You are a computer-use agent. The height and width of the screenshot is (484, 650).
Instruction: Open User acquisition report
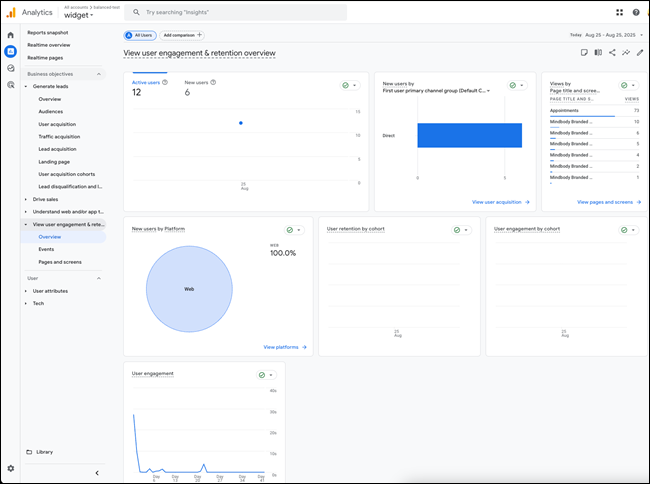[x=57, y=124]
